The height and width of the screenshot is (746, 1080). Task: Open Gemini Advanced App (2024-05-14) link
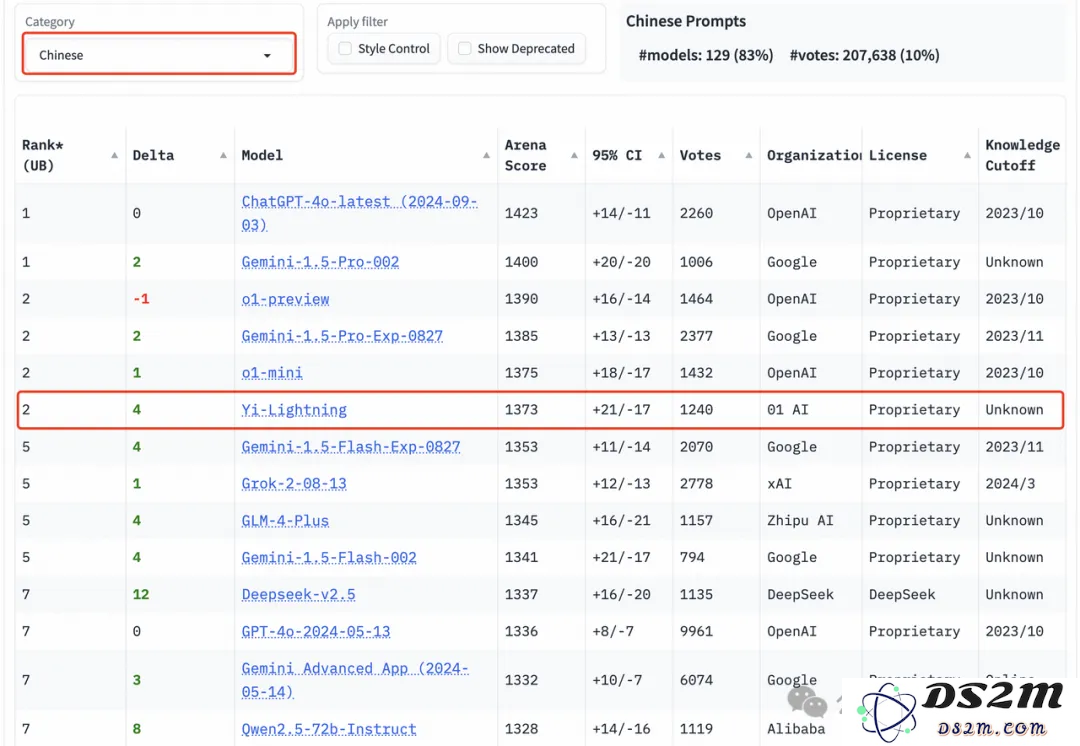pos(355,680)
